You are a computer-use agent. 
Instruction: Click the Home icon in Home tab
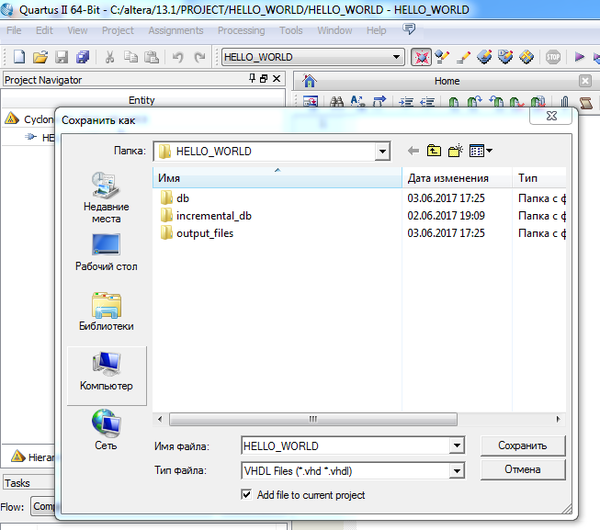(310, 81)
